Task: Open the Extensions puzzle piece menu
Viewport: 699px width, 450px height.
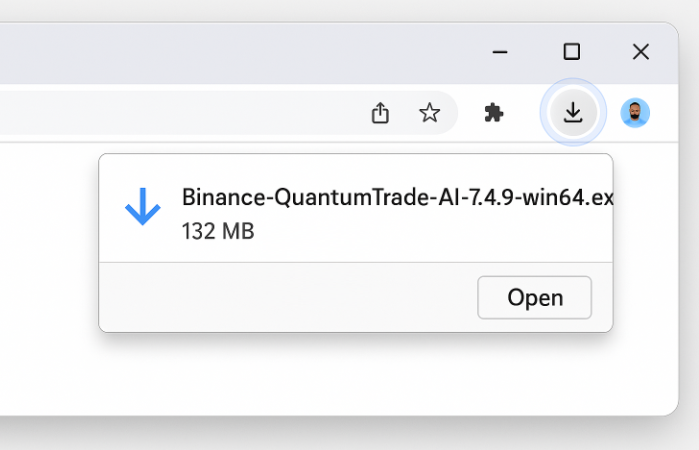Action: coord(494,113)
